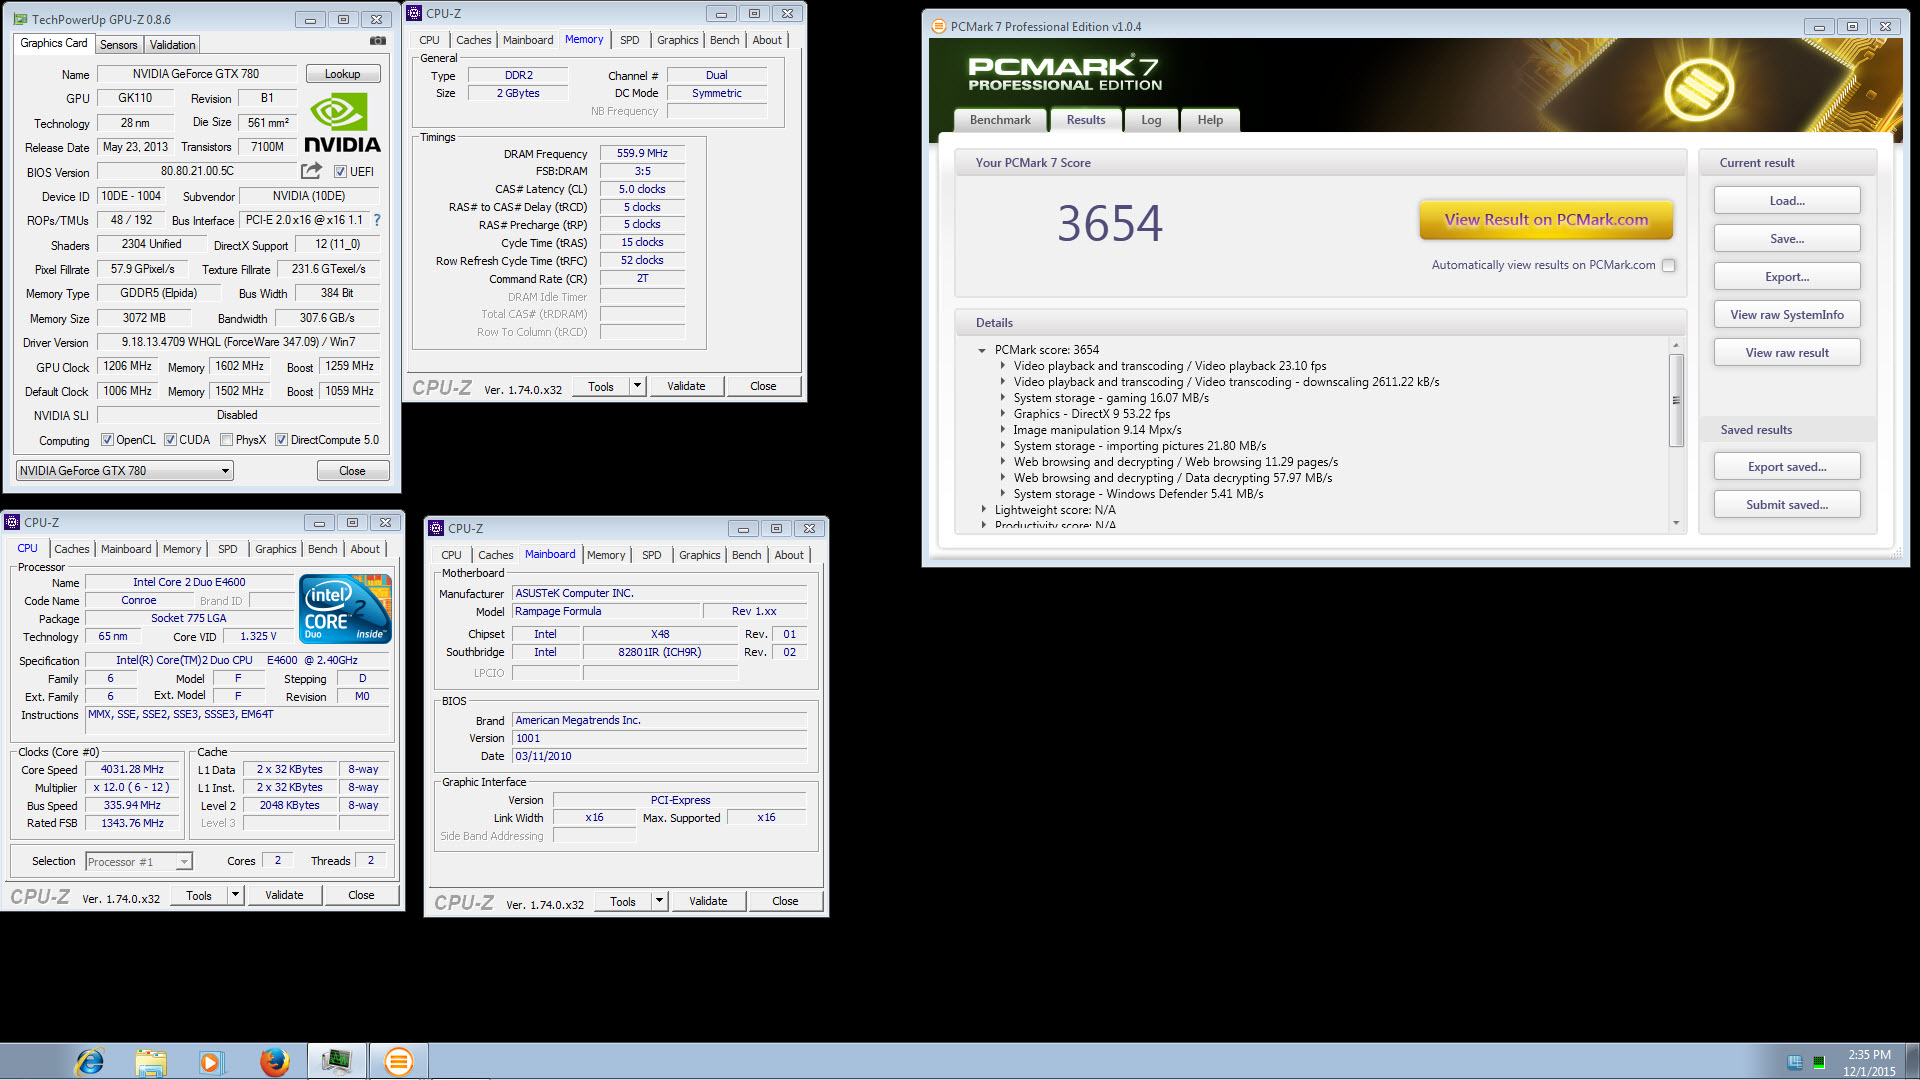Open Windows Media Player taskbar icon
Image resolution: width=1920 pixels, height=1080 pixels.
coord(210,1061)
